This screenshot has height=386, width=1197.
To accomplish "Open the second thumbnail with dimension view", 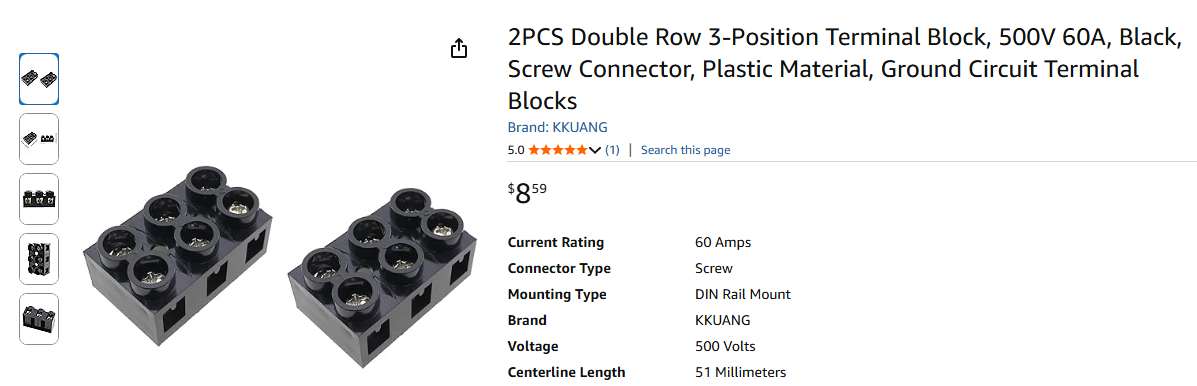I will click(x=39, y=139).
